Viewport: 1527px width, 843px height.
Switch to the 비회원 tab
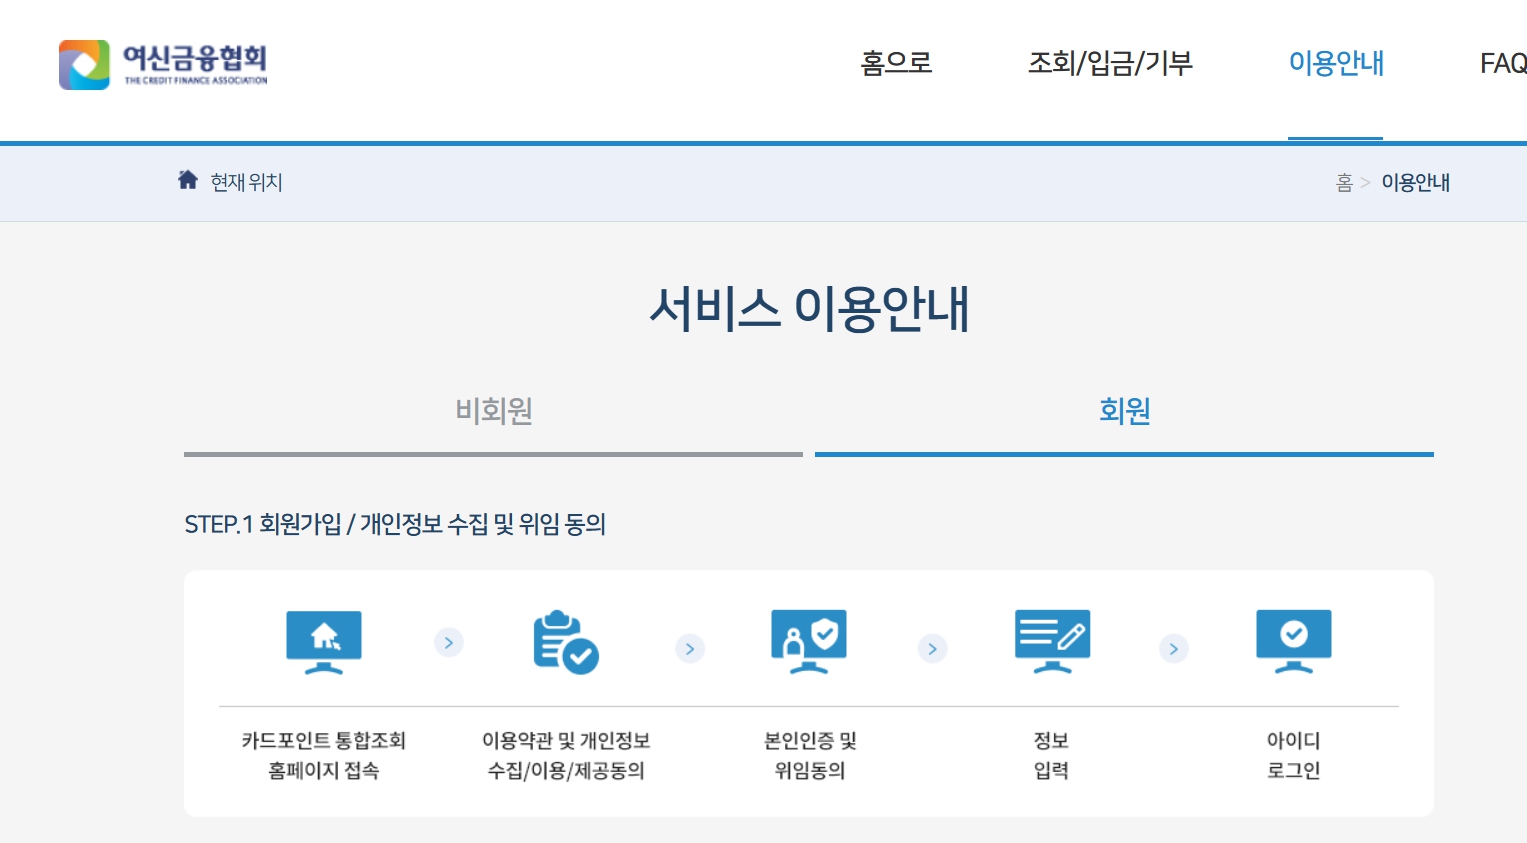(492, 411)
